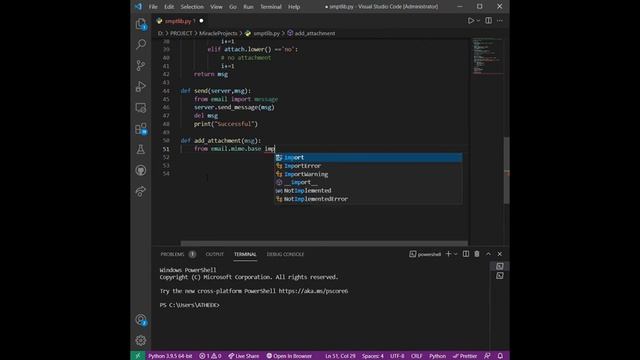Select Python 3.9.5 64-bit interpreter
Screen dimensions: 640x360
170,356
